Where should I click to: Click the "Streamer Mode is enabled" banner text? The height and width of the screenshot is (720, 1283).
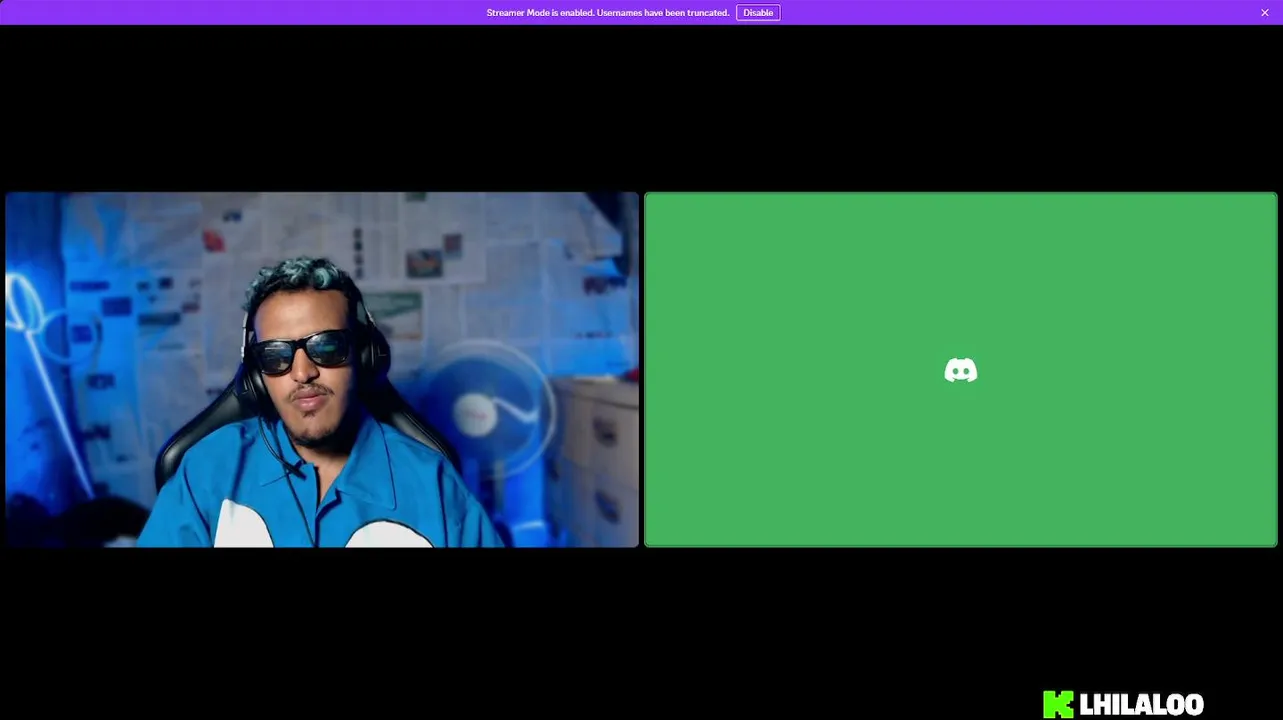click(608, 13)
